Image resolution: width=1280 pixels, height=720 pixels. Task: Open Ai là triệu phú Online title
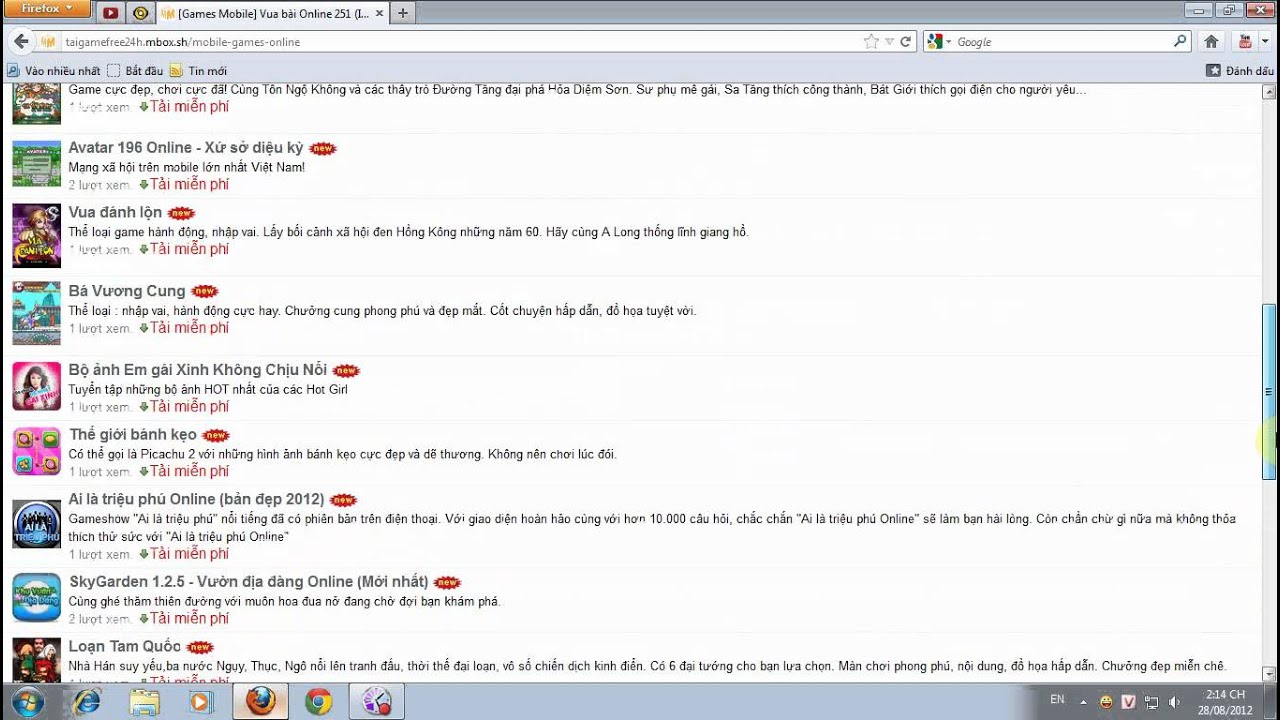click(x=197, y=499)
